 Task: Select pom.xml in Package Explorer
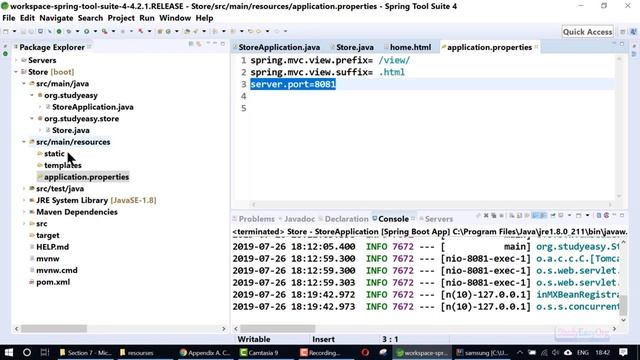coord(53,282)
